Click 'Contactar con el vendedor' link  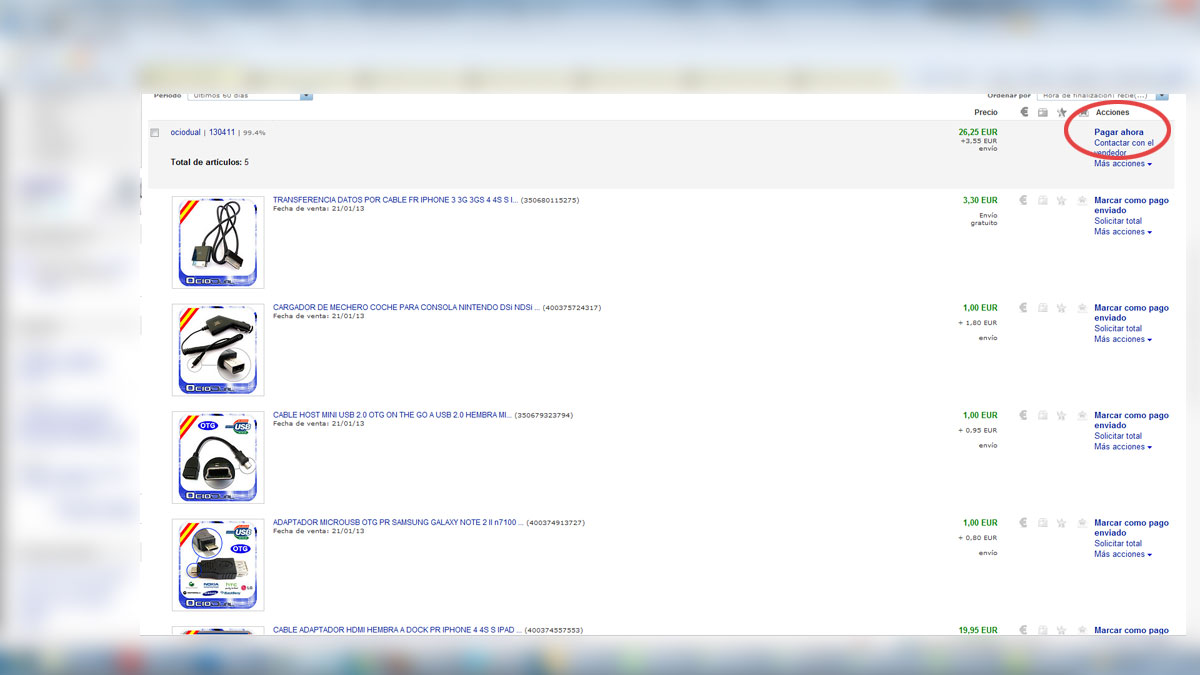click(x=1123, y=147)
